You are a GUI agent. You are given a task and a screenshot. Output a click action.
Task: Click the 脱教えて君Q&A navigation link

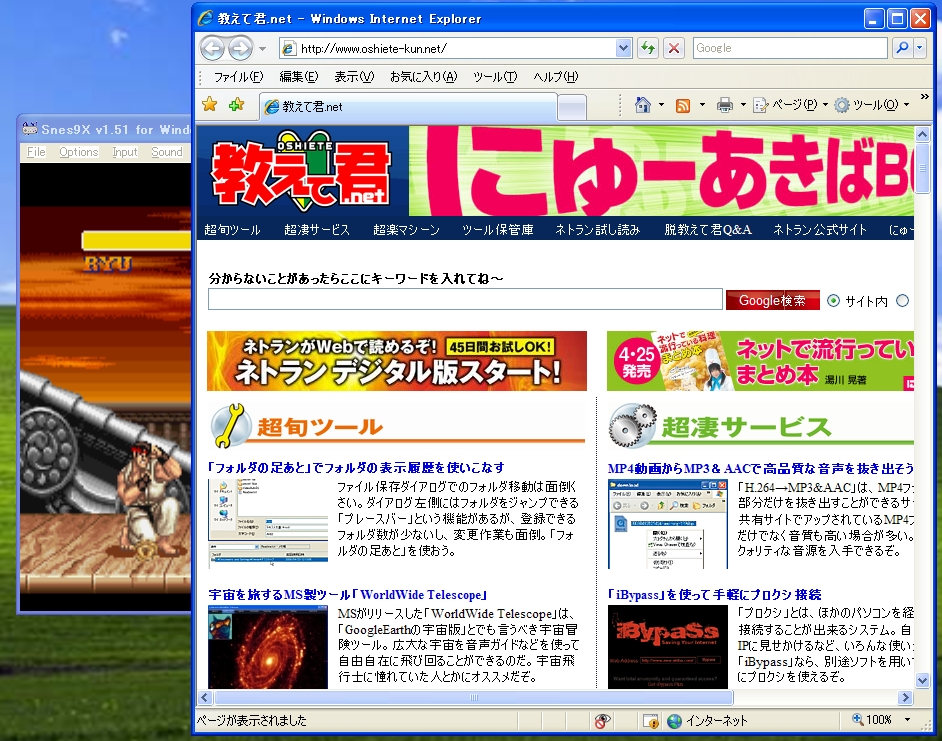tap(708, 230)
